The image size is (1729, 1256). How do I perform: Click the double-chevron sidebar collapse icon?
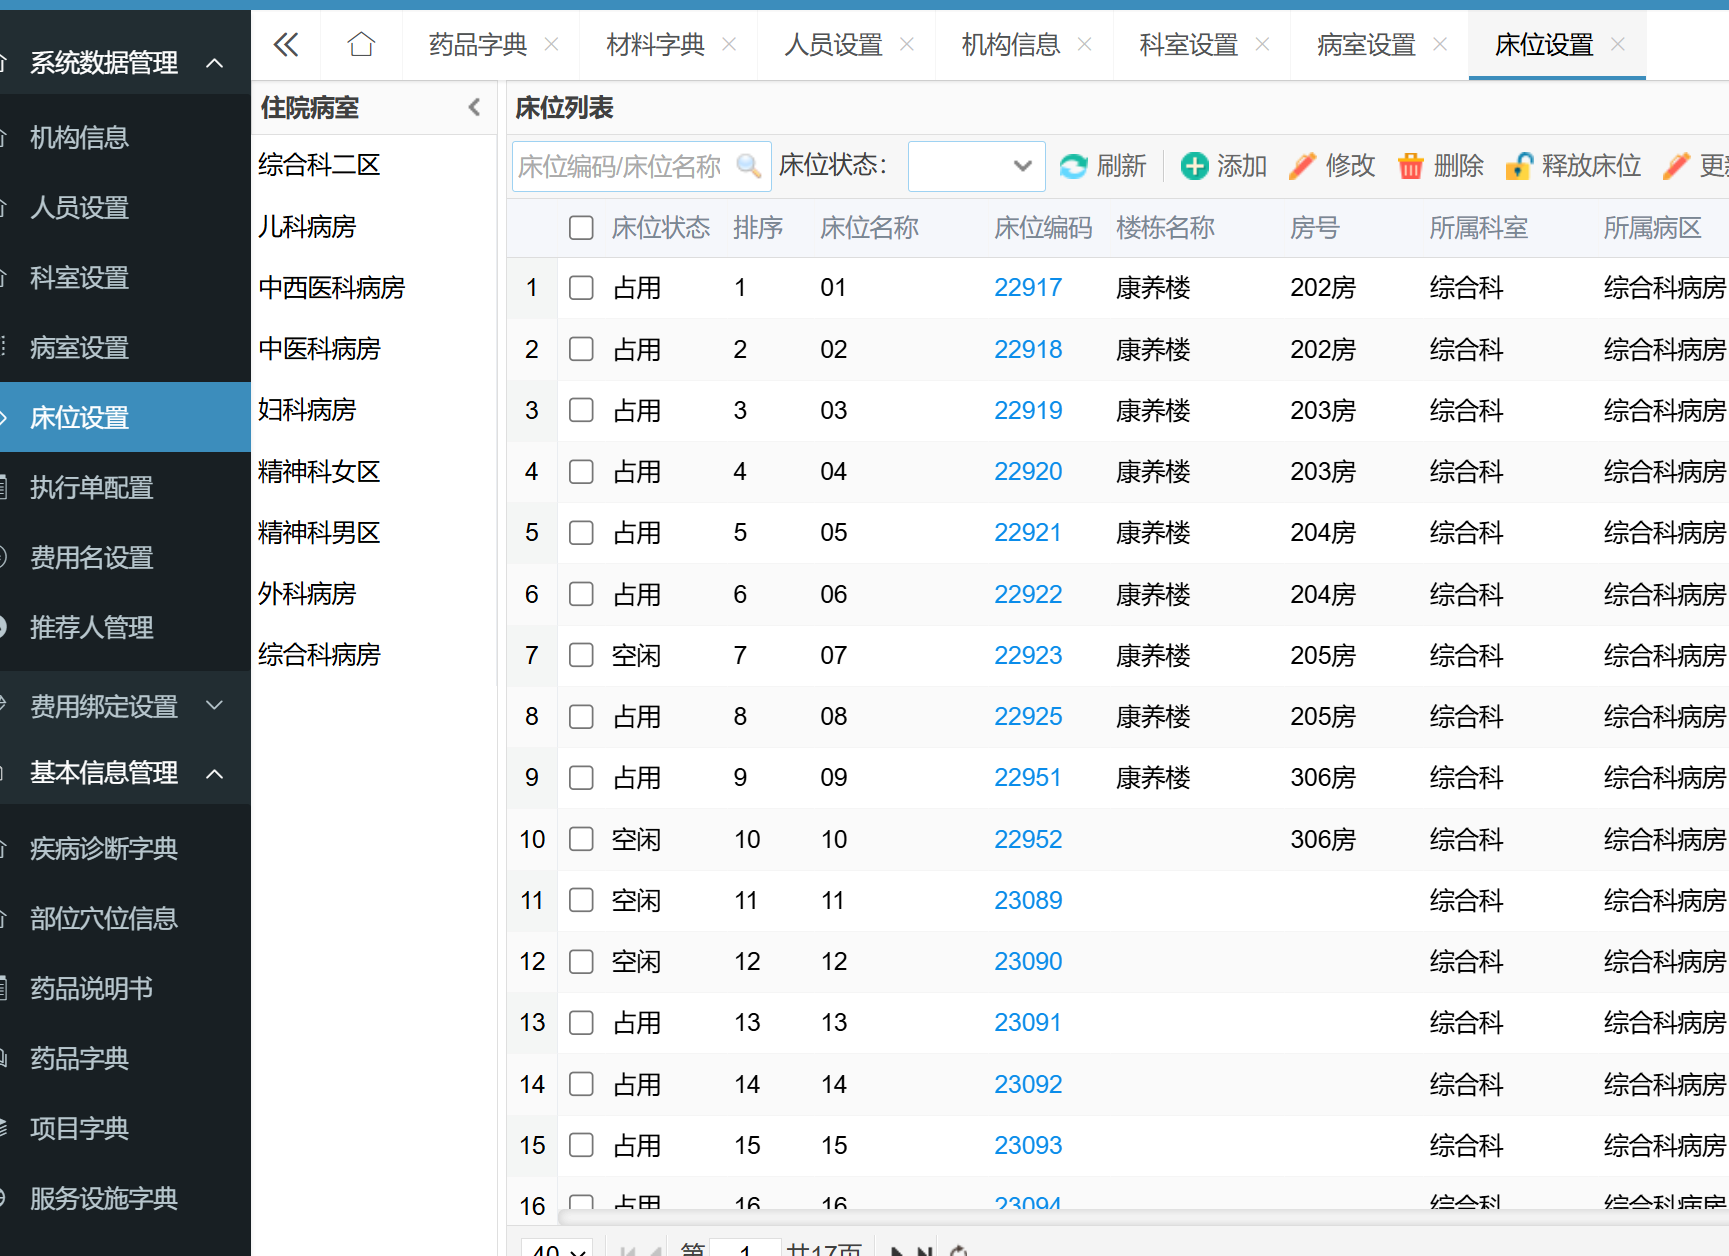pyautogui.click(x=286, y=45)
